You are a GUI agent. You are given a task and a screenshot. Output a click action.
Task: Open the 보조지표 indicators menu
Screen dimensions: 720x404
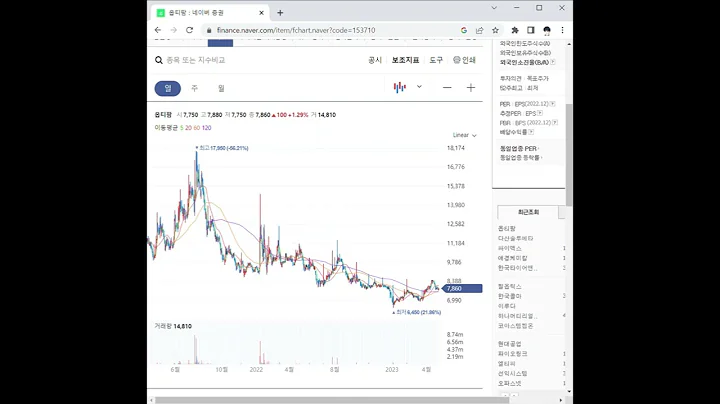click(x=405, y=60)
